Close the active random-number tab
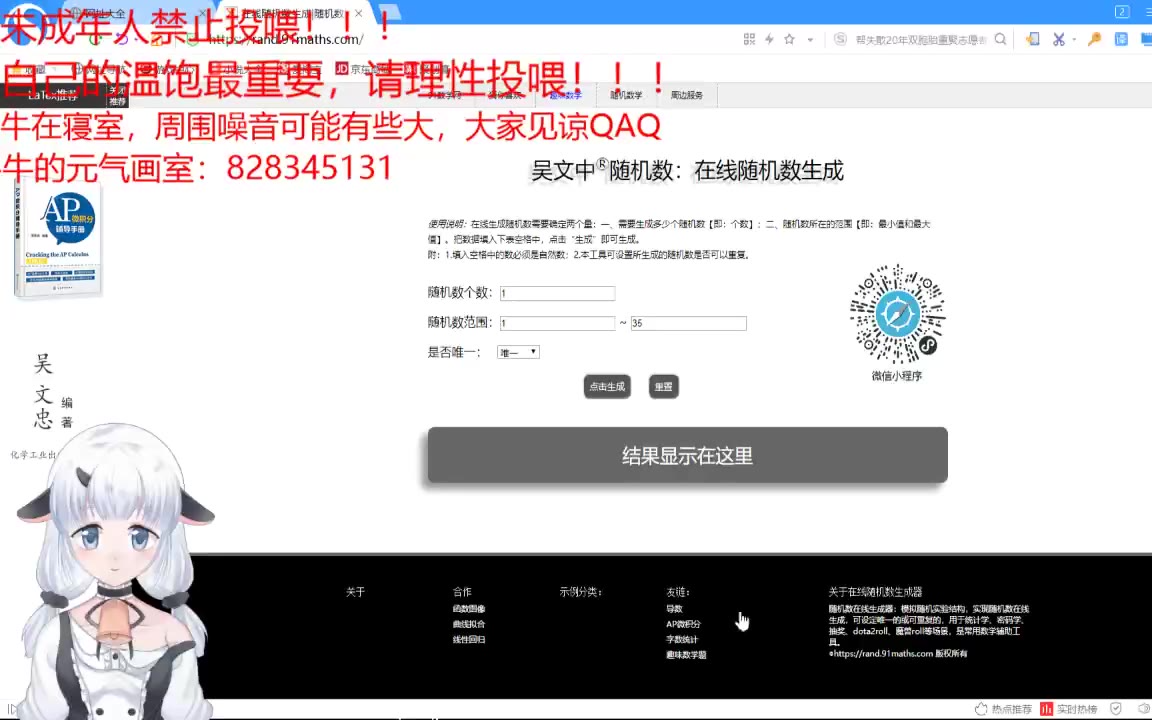This screenshot has height=720, width=1152. pos(359,13)
